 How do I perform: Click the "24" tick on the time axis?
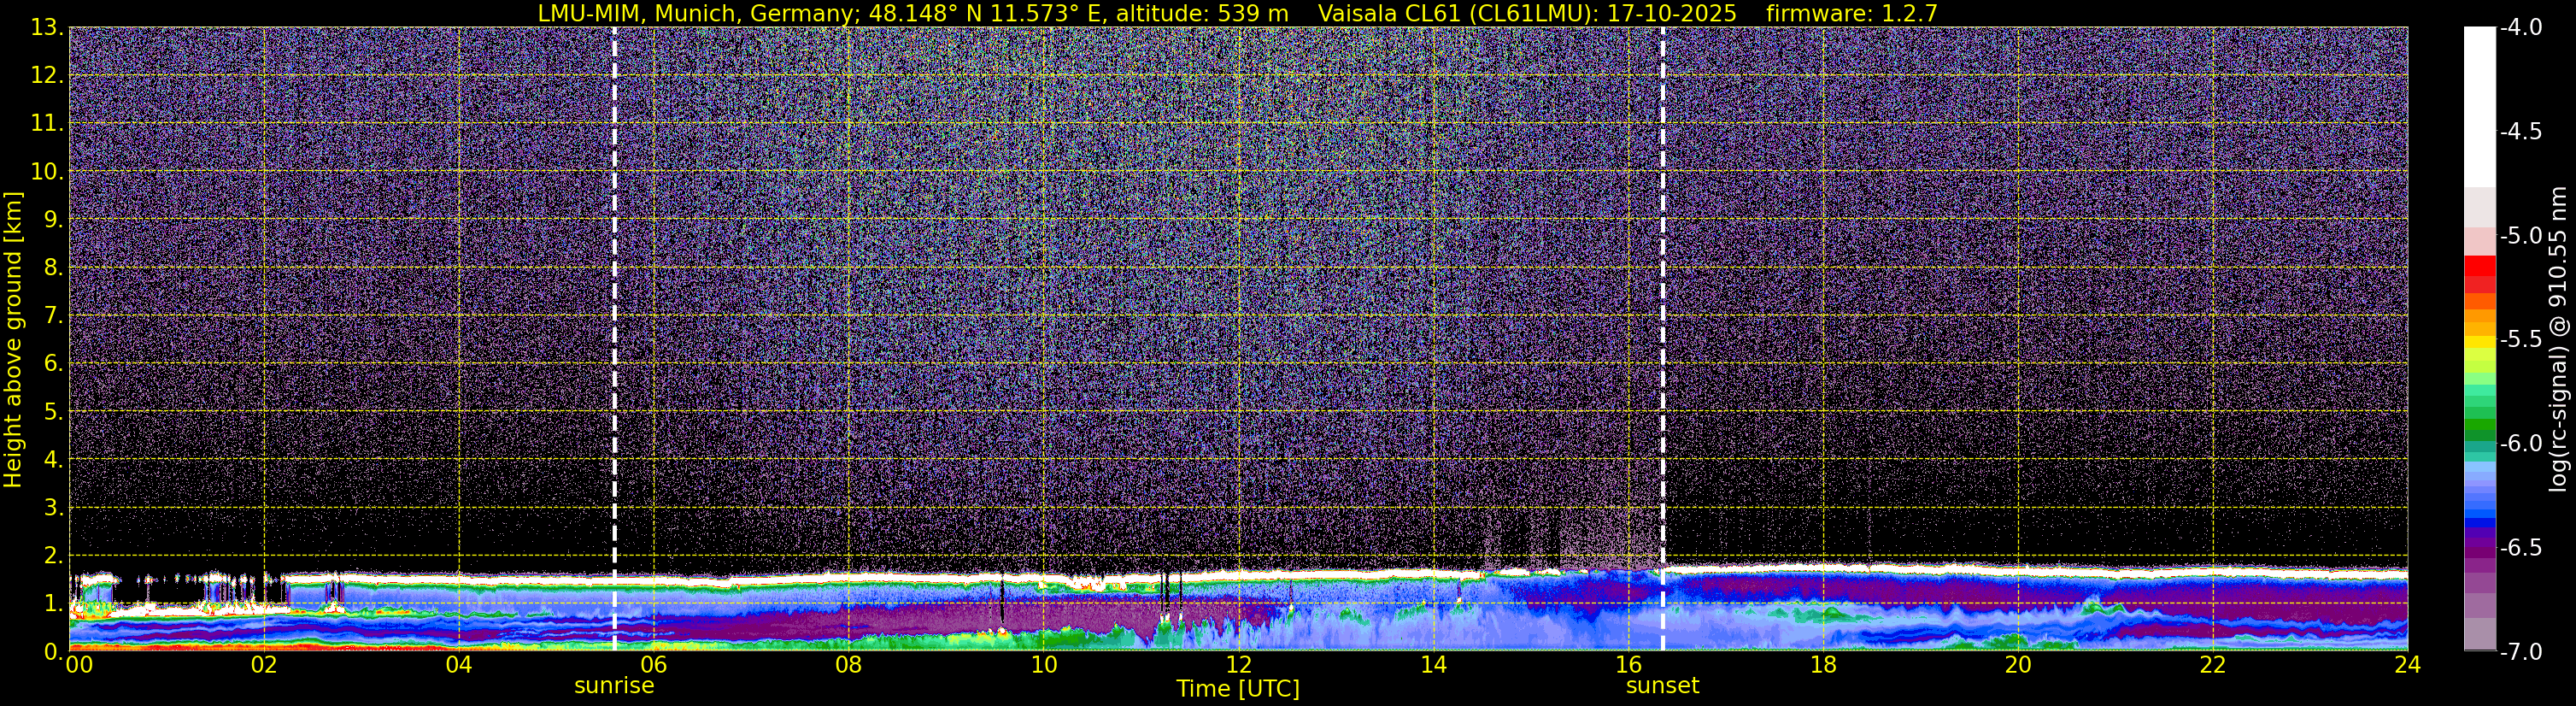coord(2407,665)
